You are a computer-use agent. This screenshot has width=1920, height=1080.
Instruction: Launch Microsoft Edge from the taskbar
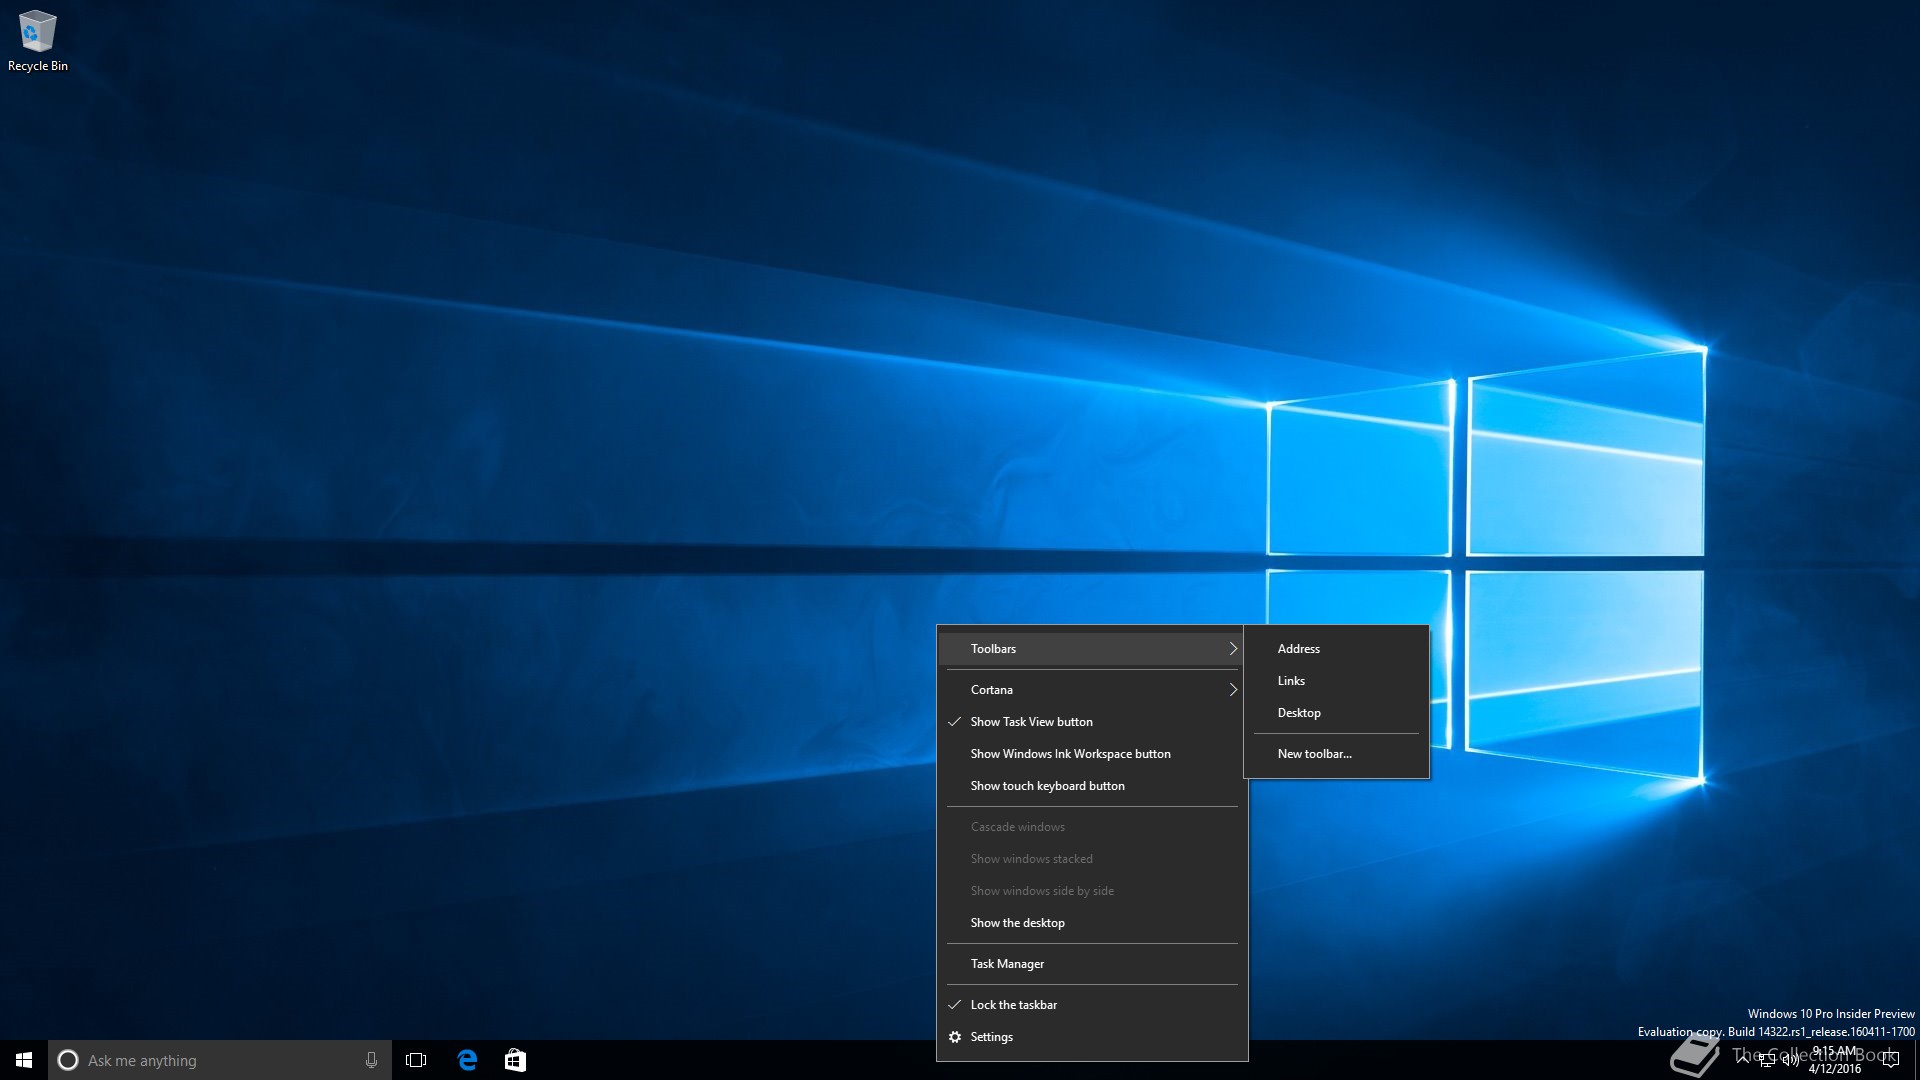tap(467, 1060)
